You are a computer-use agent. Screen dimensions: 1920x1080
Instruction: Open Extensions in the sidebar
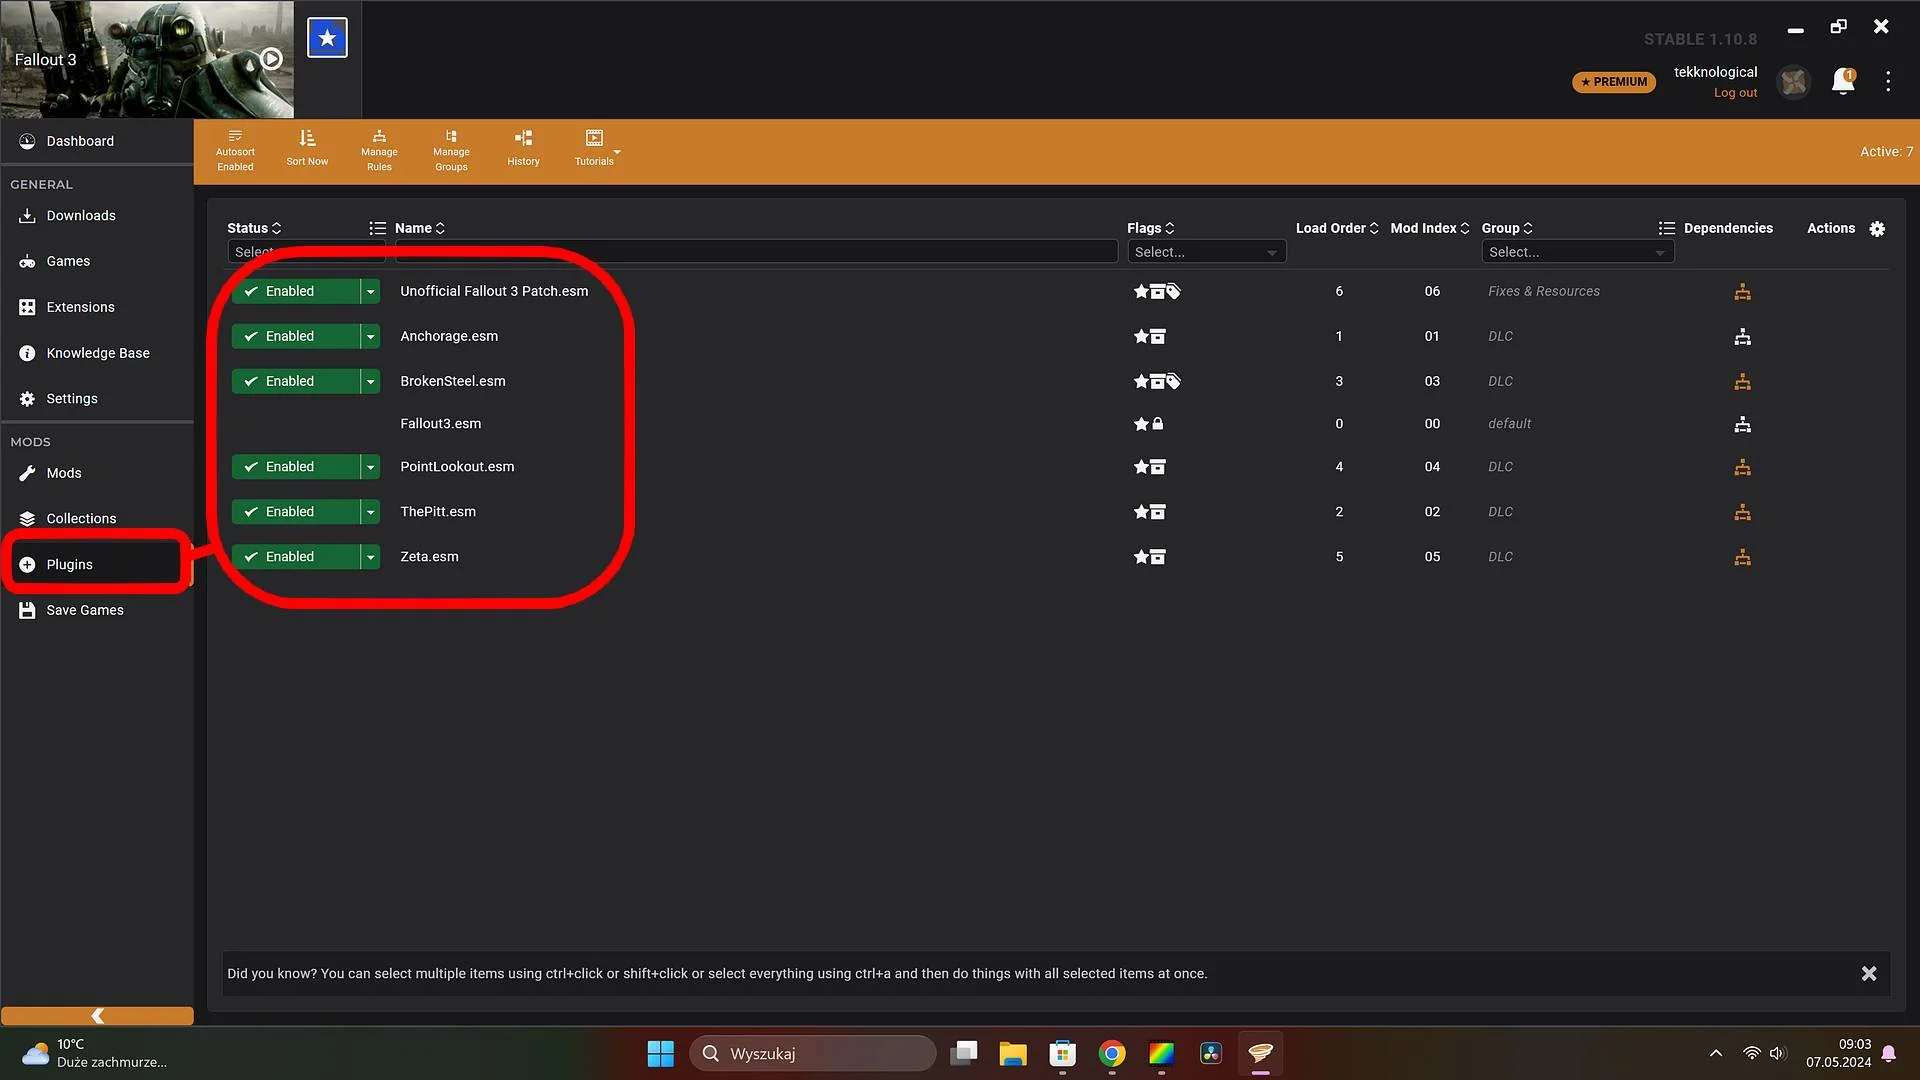[x=97, y=307]
